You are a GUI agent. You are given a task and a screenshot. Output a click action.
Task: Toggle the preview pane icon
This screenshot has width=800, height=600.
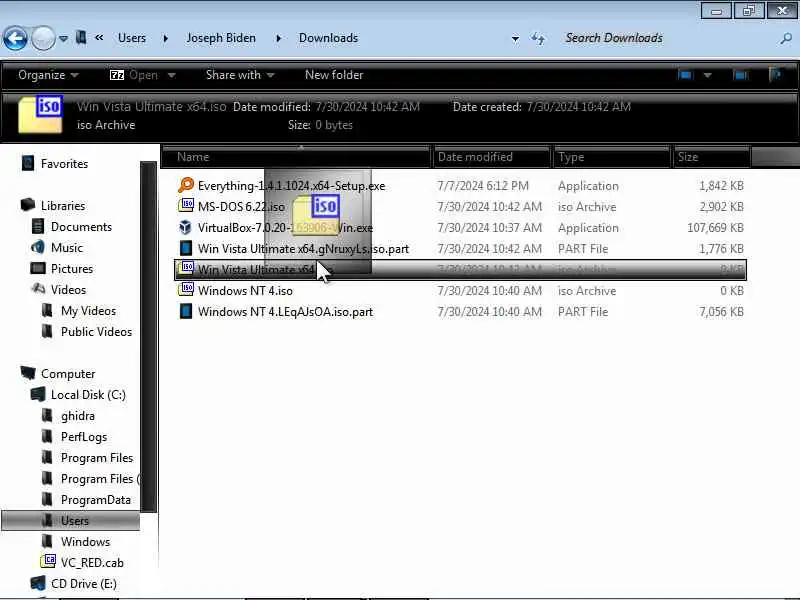point(740,76)
